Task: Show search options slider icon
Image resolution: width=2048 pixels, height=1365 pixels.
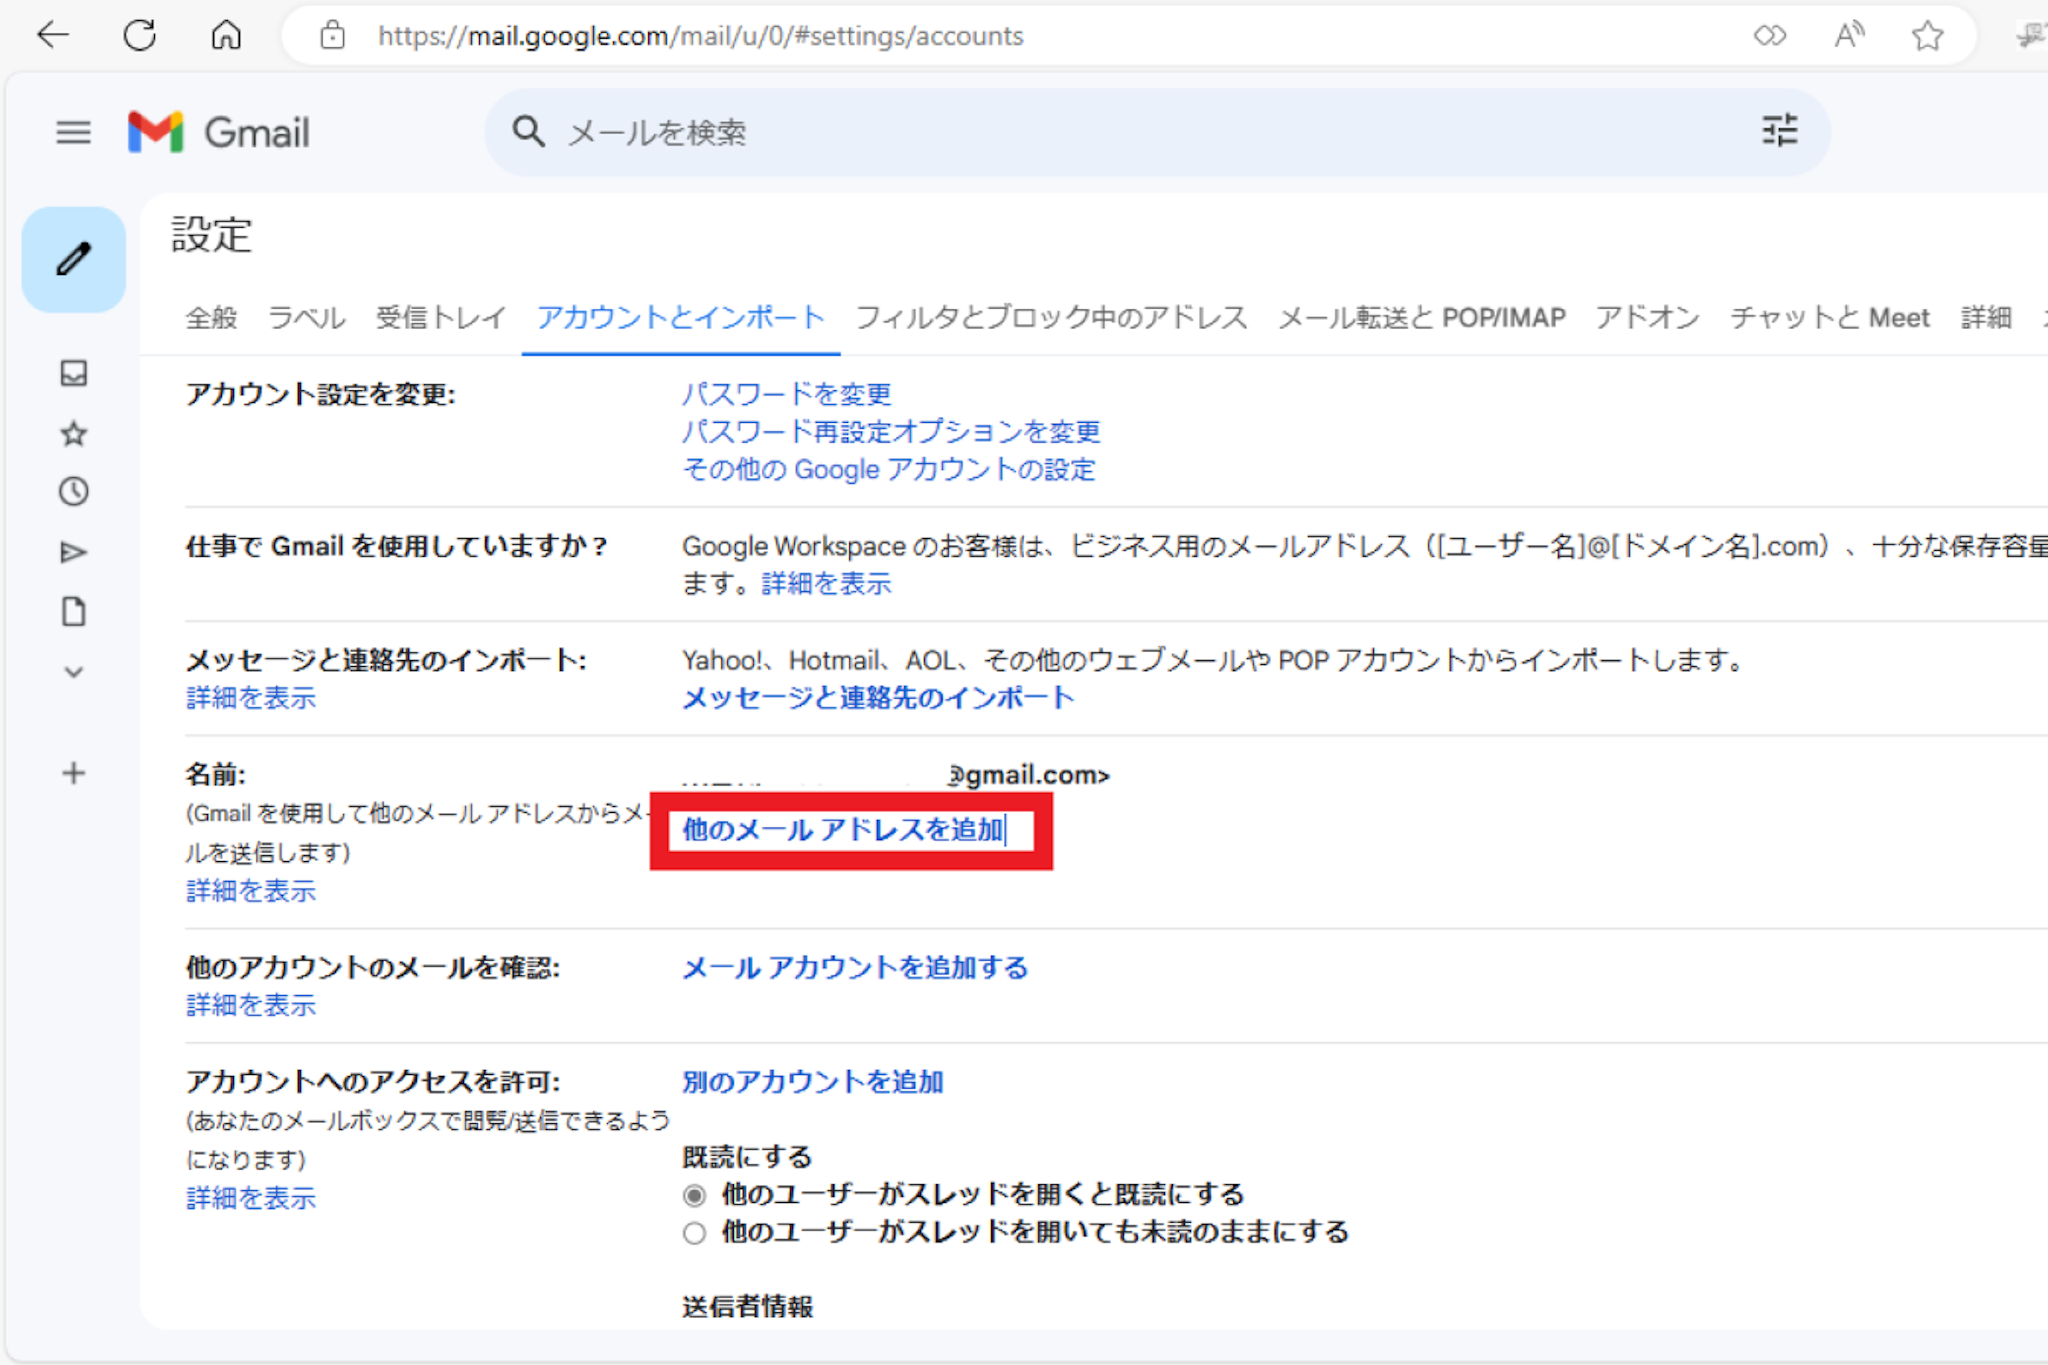Action: [x=1779, y=131]
